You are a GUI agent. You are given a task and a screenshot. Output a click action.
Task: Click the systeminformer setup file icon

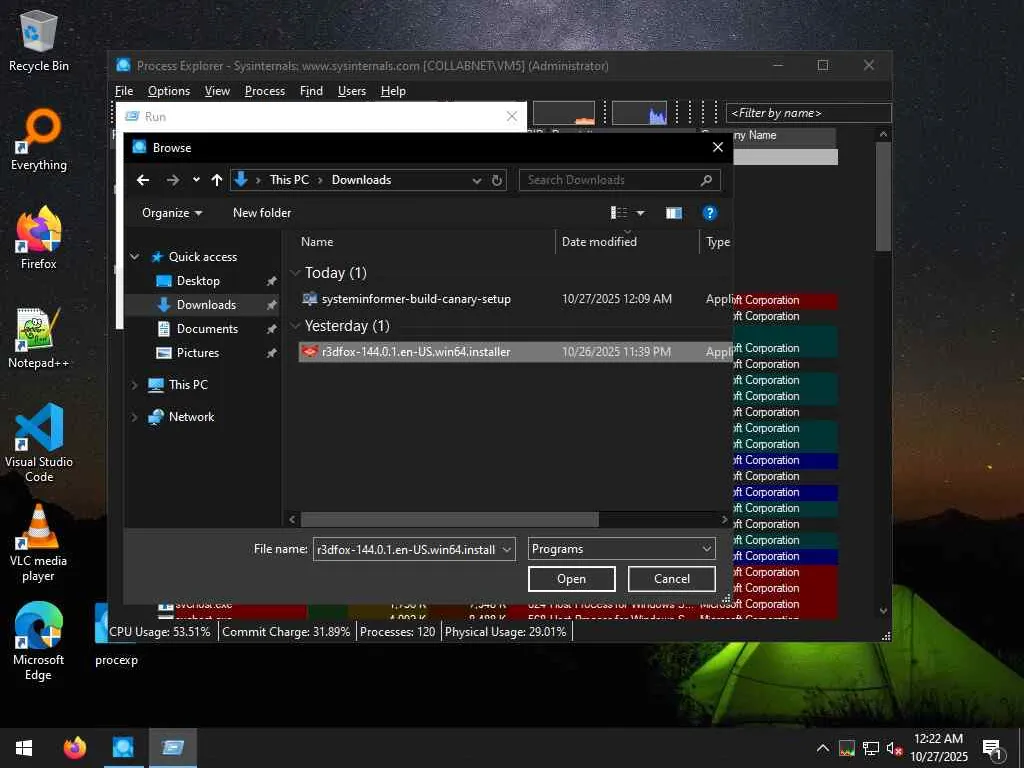[310, 298]
